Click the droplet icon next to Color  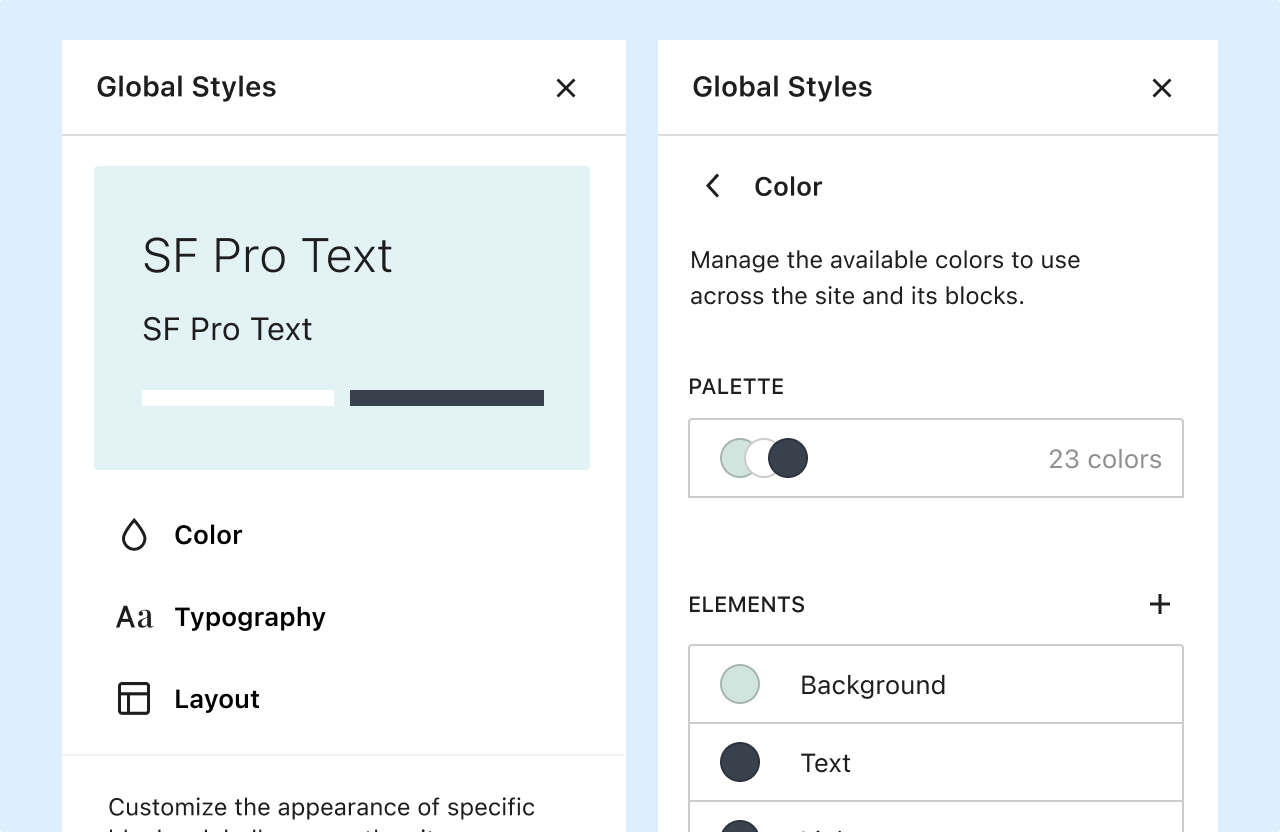pyautogui.click(x=134, y=535)
